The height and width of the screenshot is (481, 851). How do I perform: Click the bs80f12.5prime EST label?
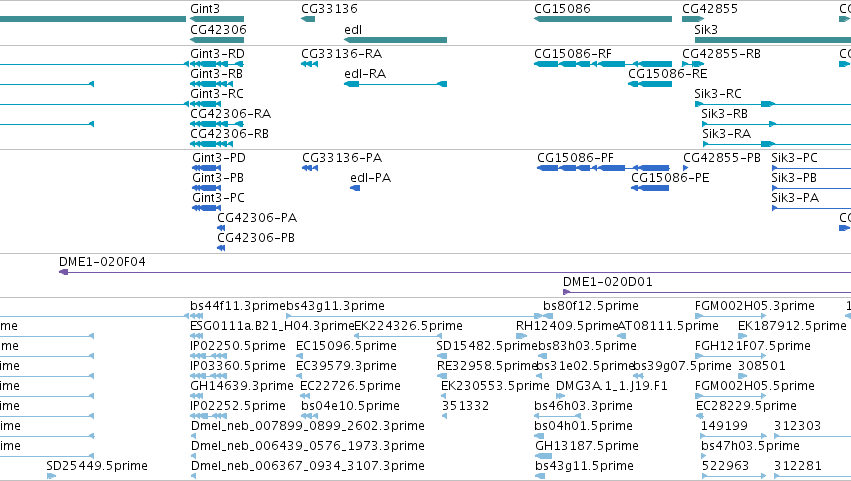click(x=590, y=306)
